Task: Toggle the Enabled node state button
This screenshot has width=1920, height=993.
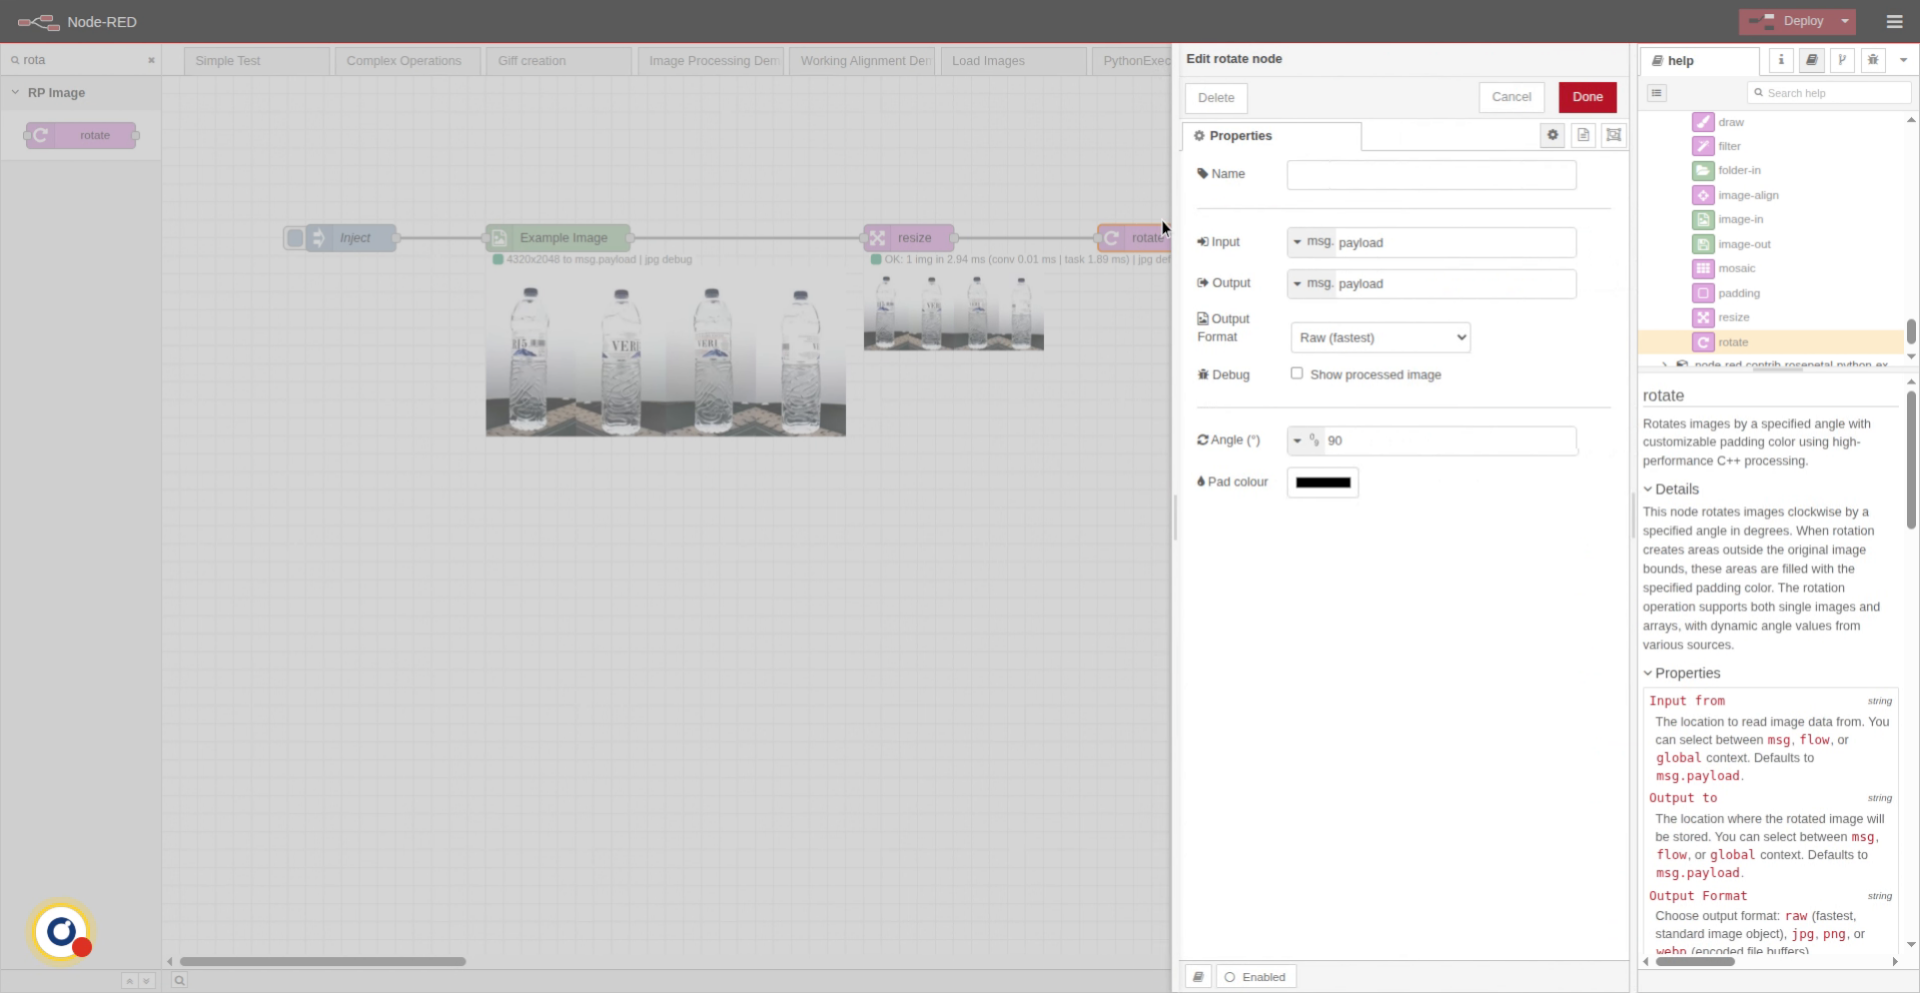Action: point(1256,977)
